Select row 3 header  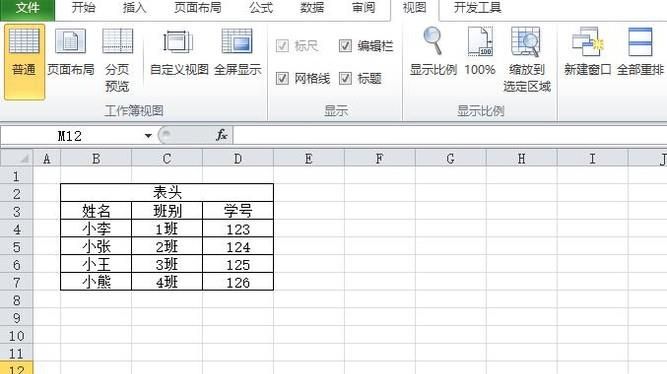click(x=17, y=211)
